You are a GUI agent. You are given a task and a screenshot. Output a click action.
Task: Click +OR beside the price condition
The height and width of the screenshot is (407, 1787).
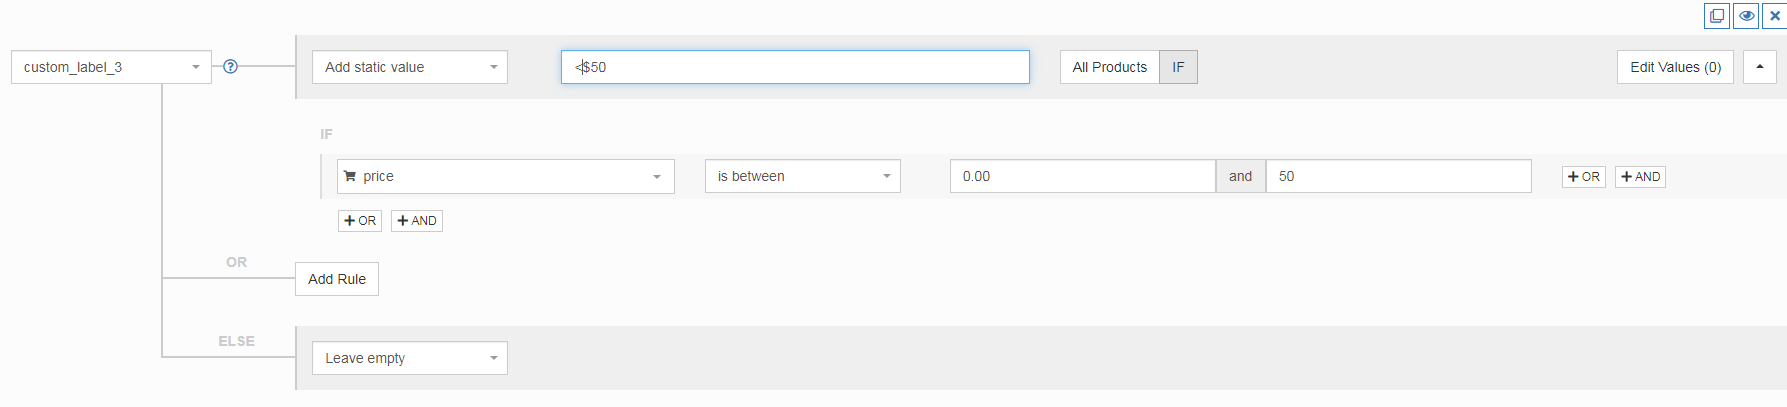[1583, 177]
